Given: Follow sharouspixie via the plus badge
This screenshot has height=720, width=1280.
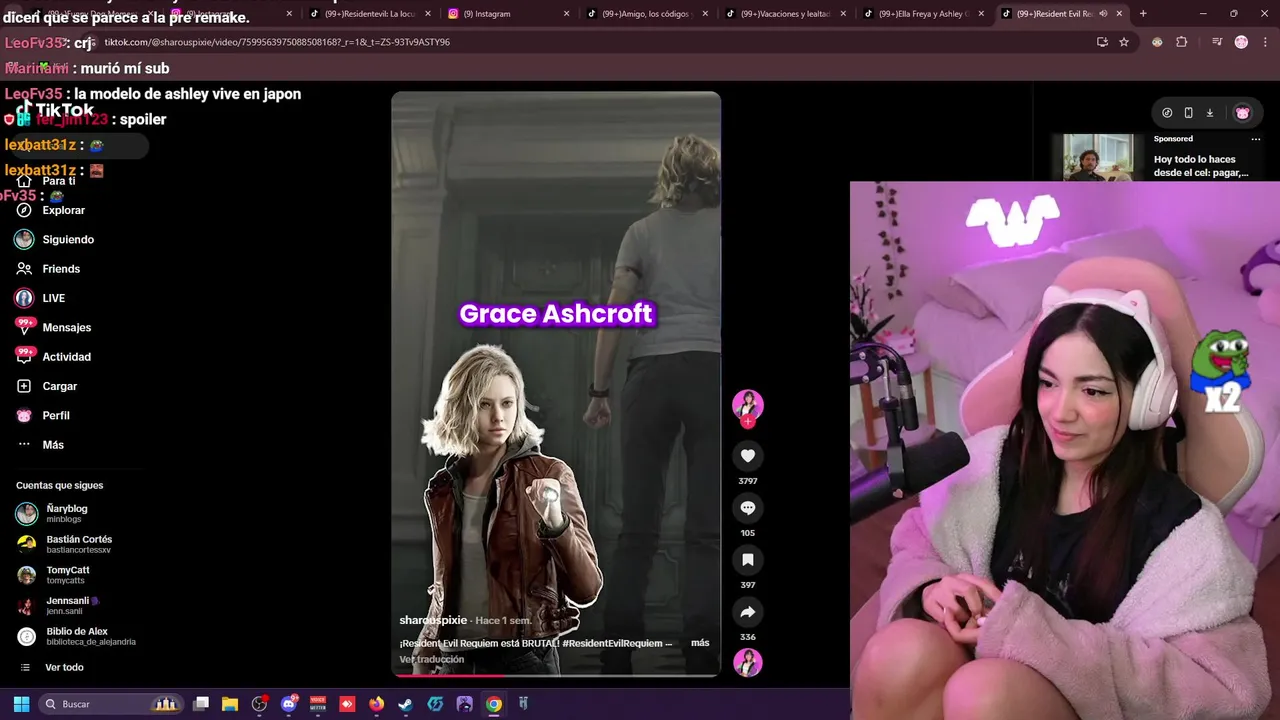Looking at the screenshot, I should [x=747, y=422].
